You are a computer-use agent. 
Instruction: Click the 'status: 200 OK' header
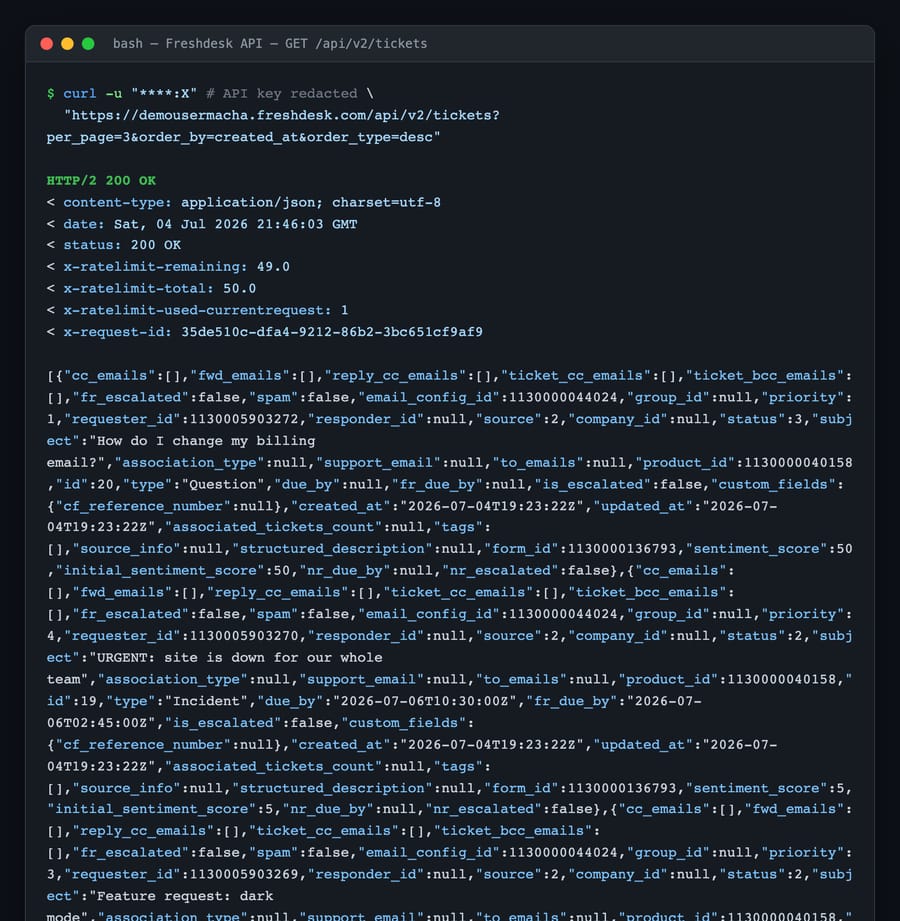tap(122, 245)
